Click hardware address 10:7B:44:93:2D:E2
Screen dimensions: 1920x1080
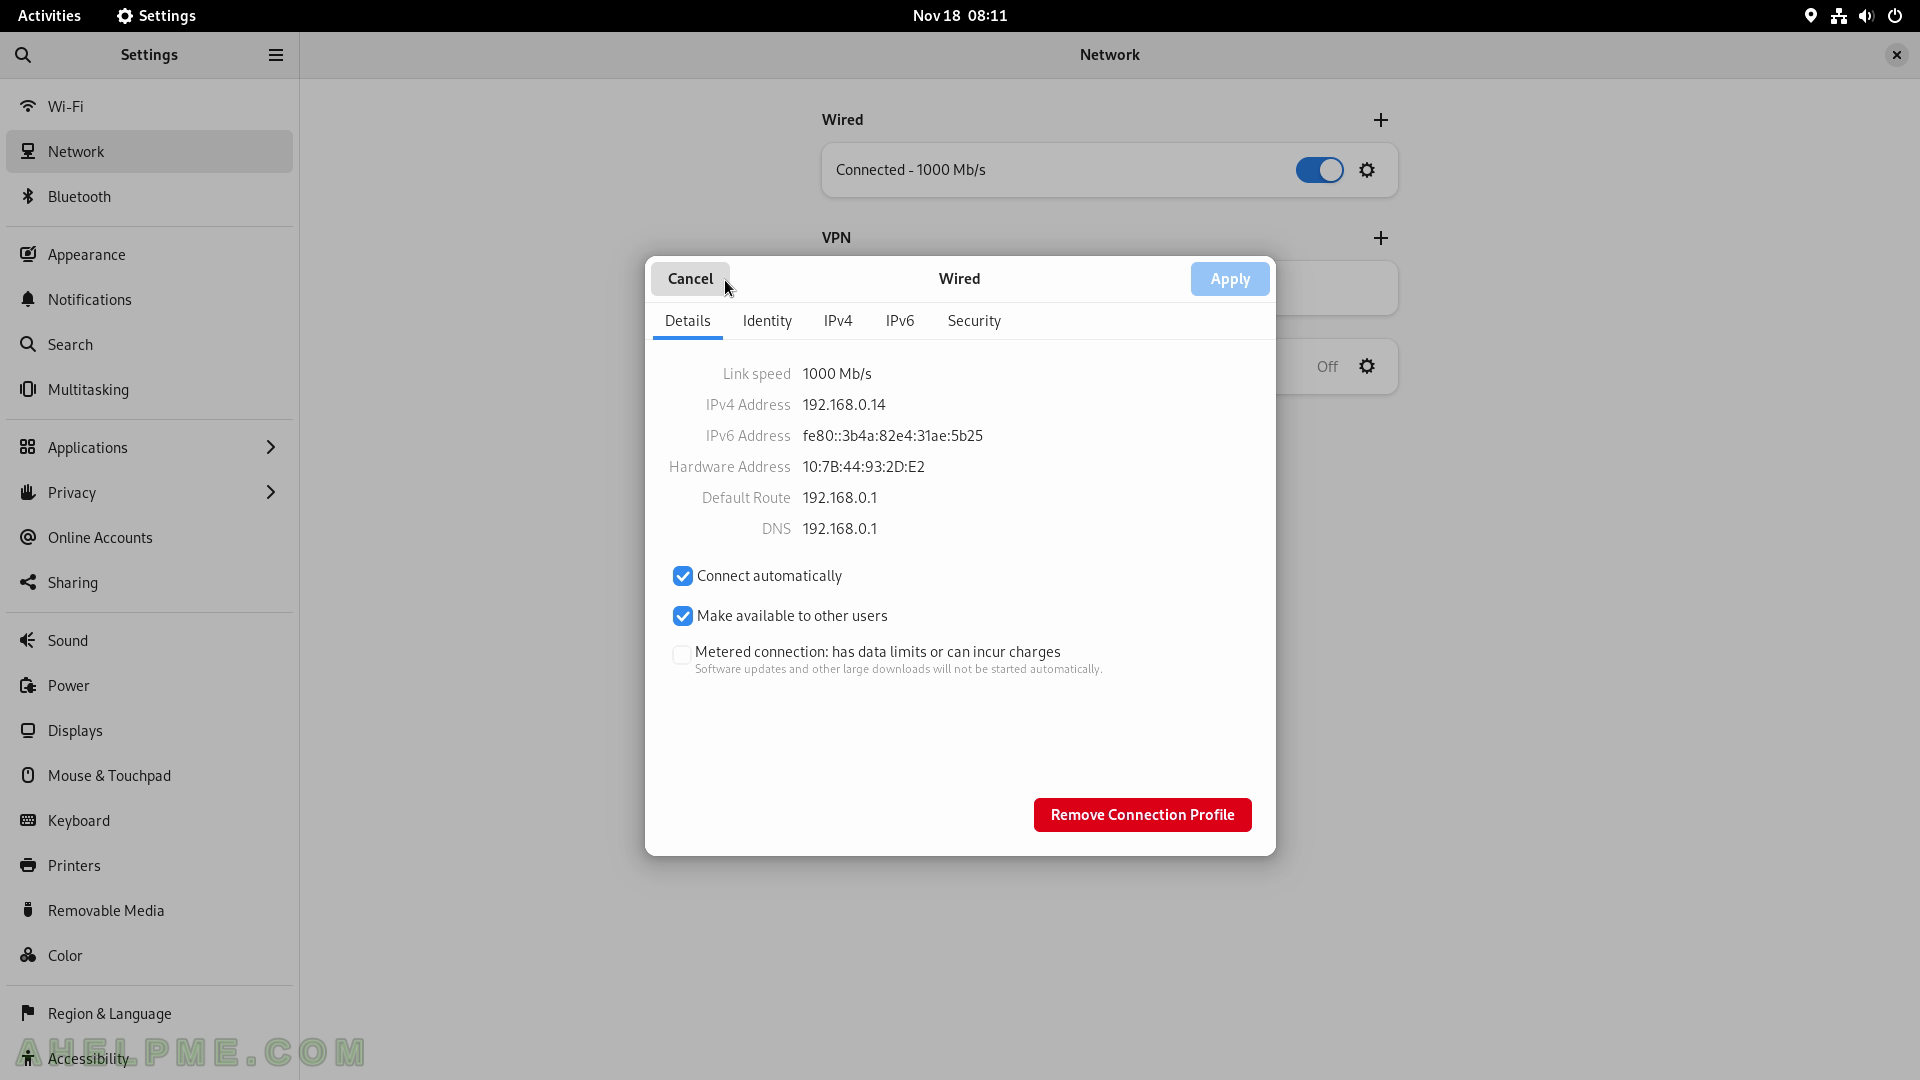point(864,467)
